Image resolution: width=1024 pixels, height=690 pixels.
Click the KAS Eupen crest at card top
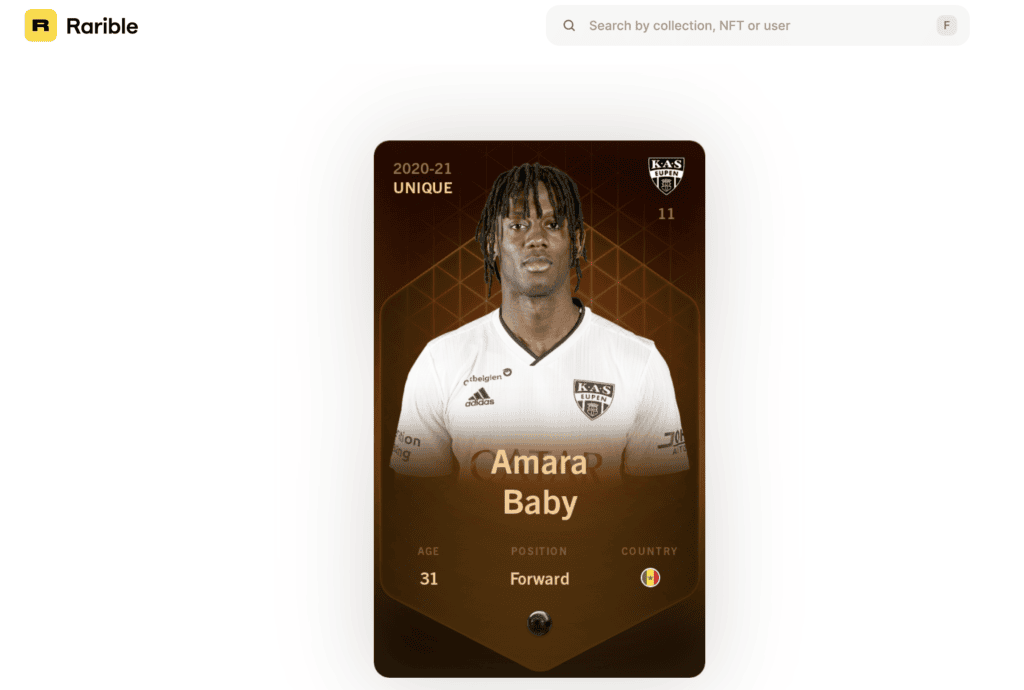(x=666, y=176)
